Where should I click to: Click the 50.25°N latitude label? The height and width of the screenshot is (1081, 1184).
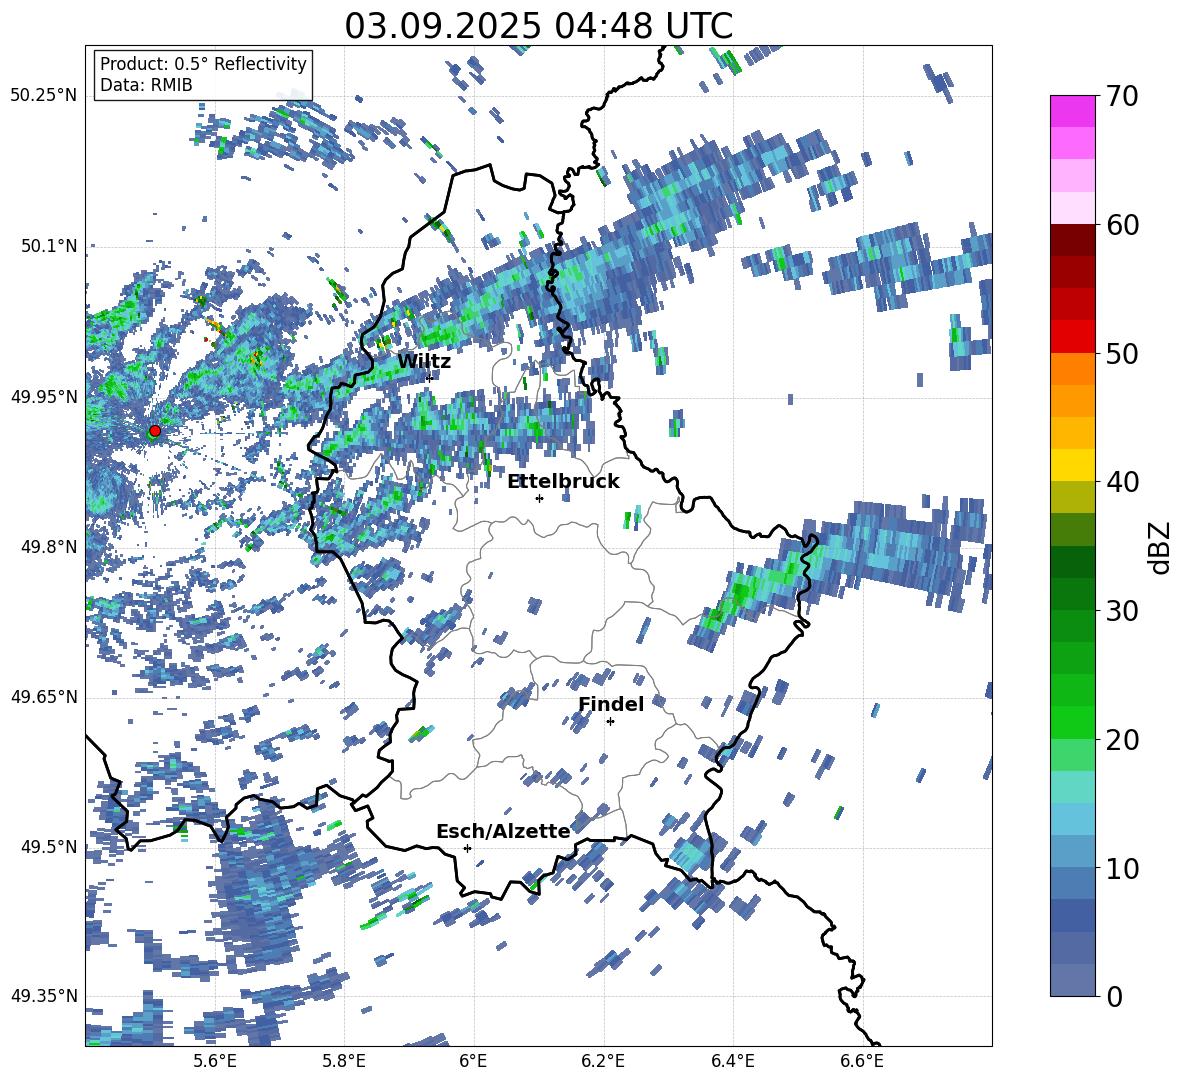[x=44, y=96]
